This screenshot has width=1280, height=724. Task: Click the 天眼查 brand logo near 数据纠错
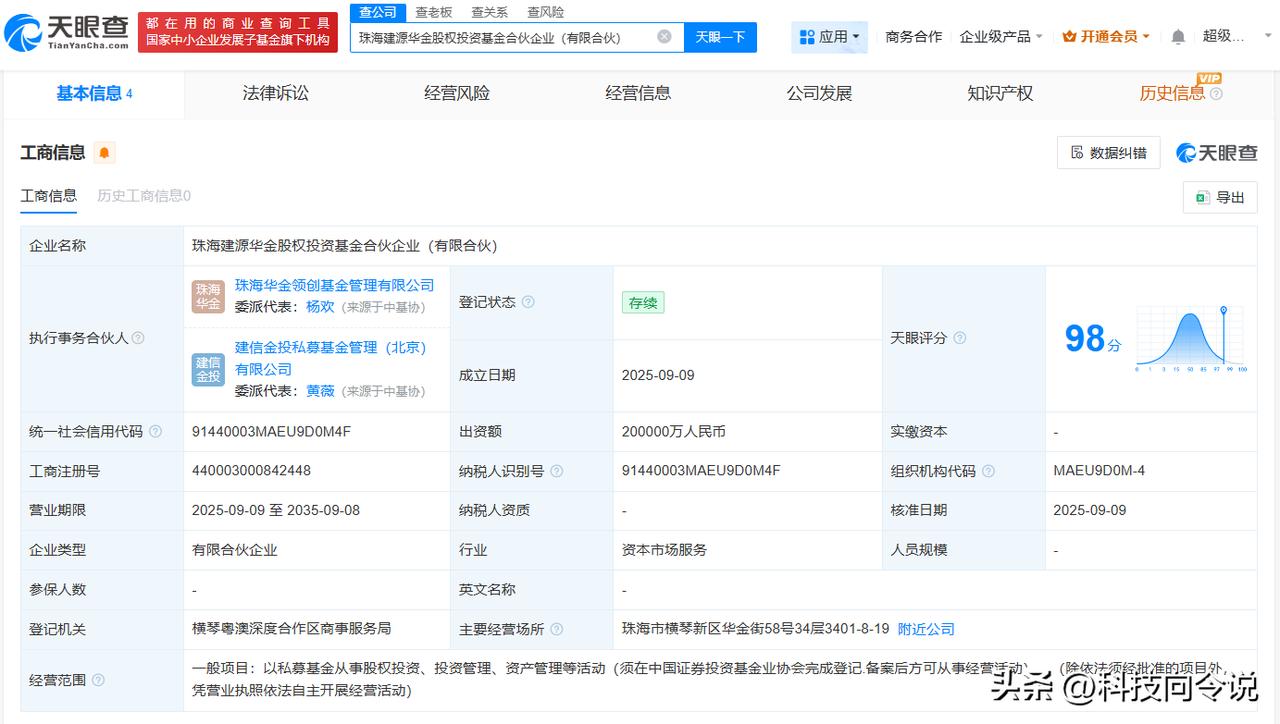[x=1216, y=153]
